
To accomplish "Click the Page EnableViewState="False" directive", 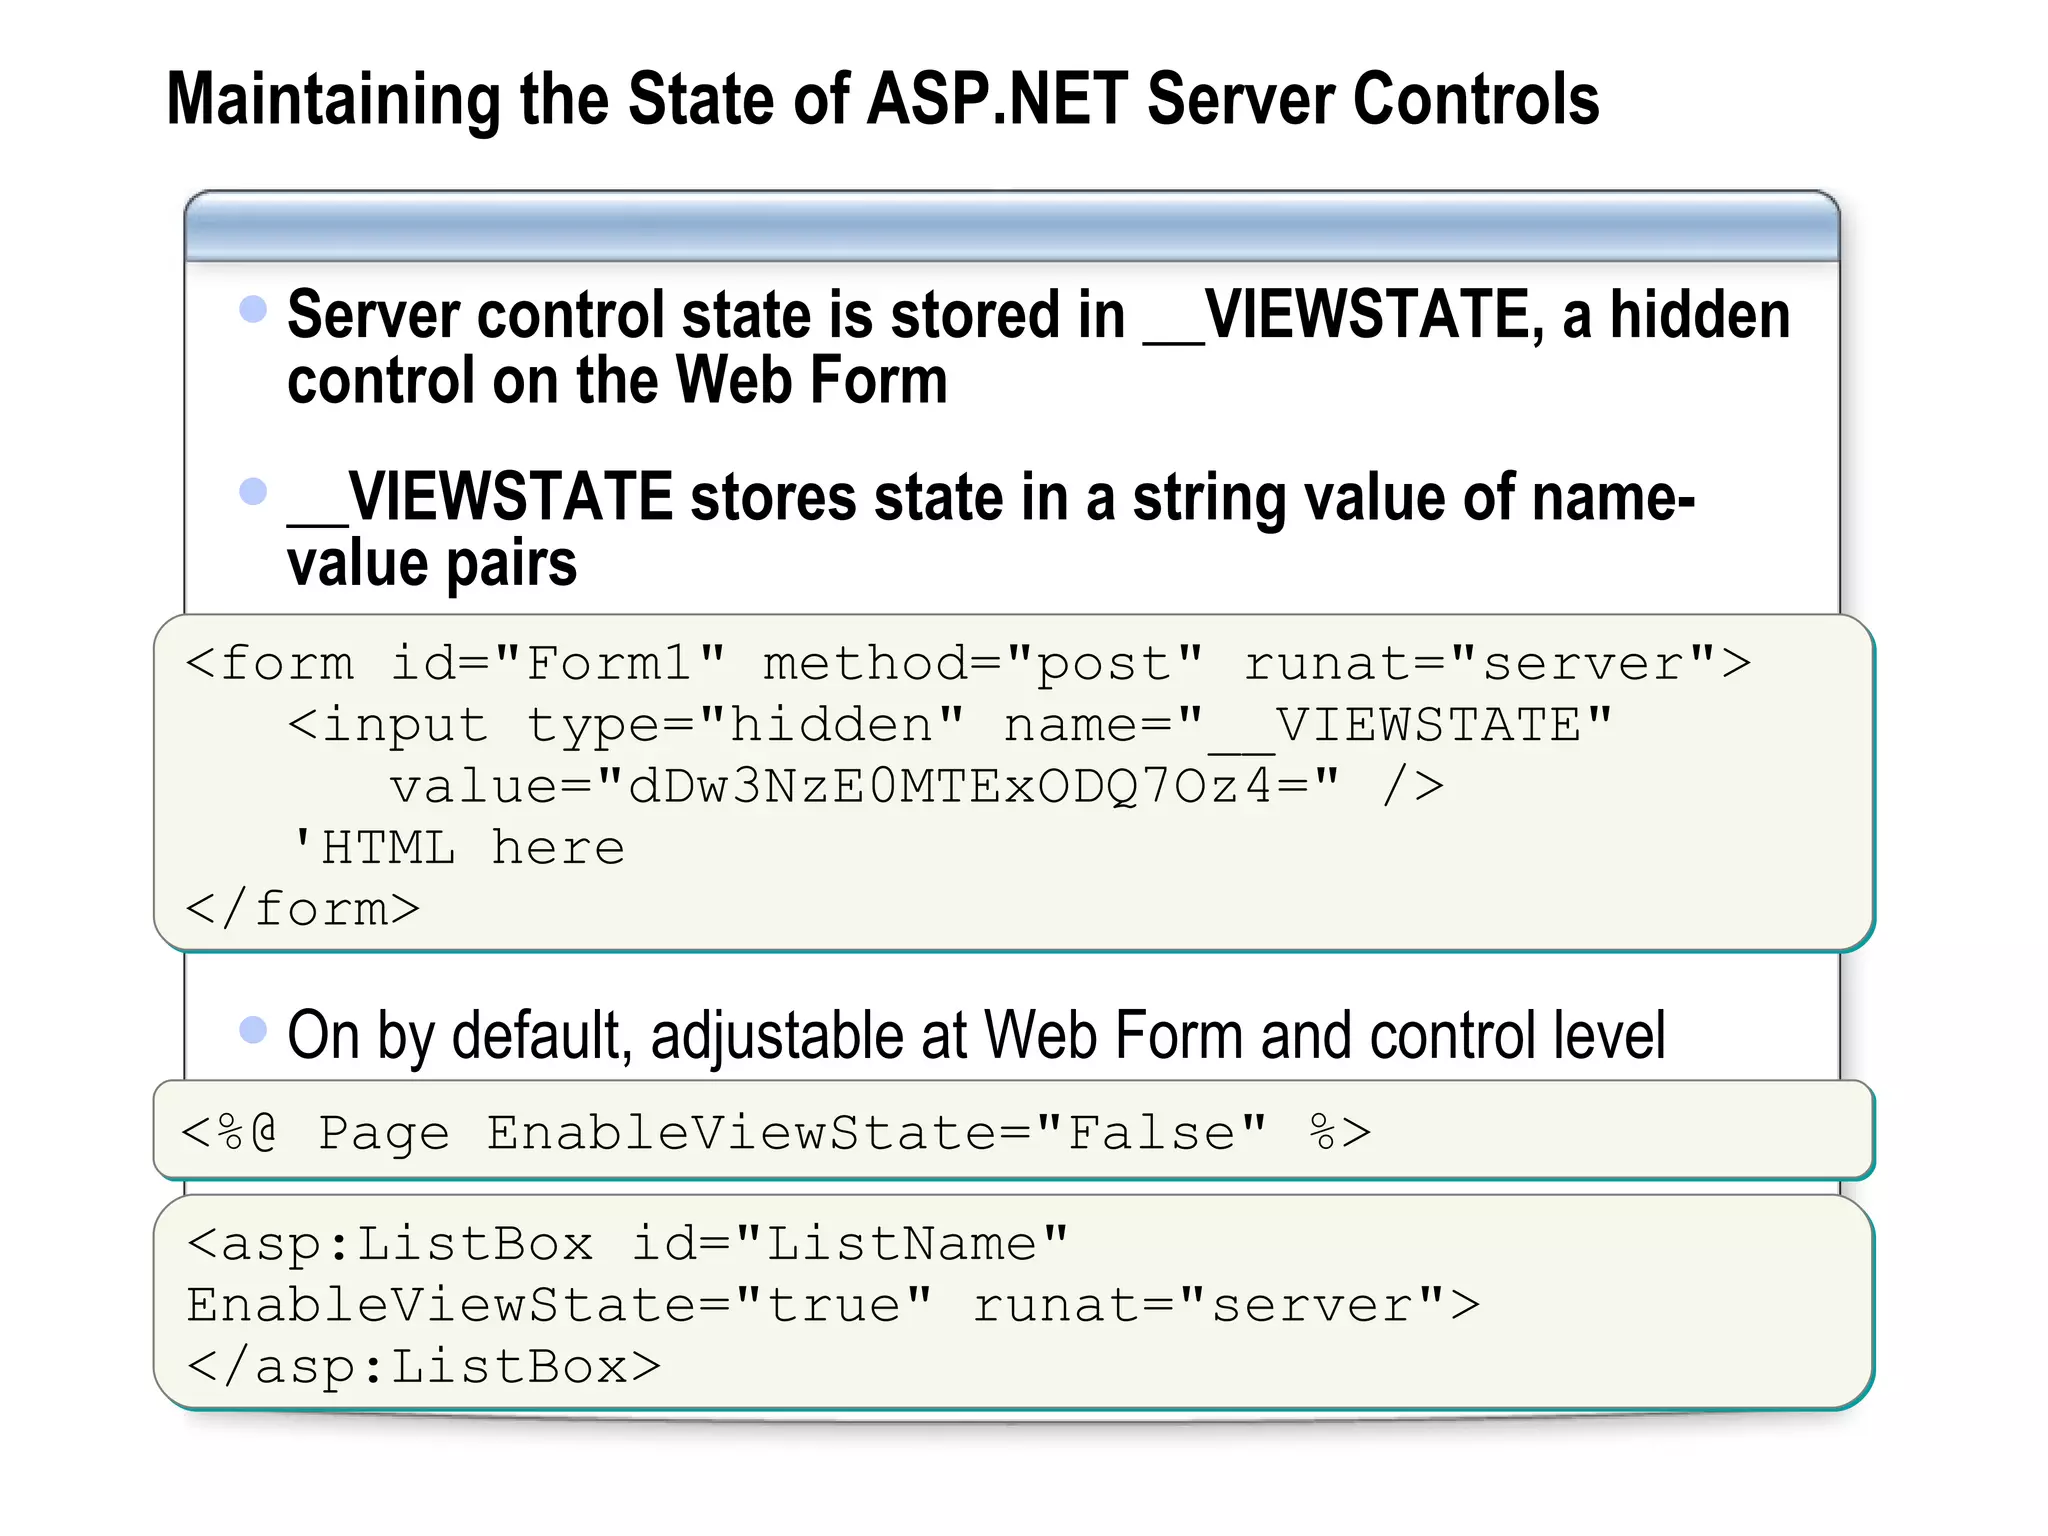I will click(776, 1133).
